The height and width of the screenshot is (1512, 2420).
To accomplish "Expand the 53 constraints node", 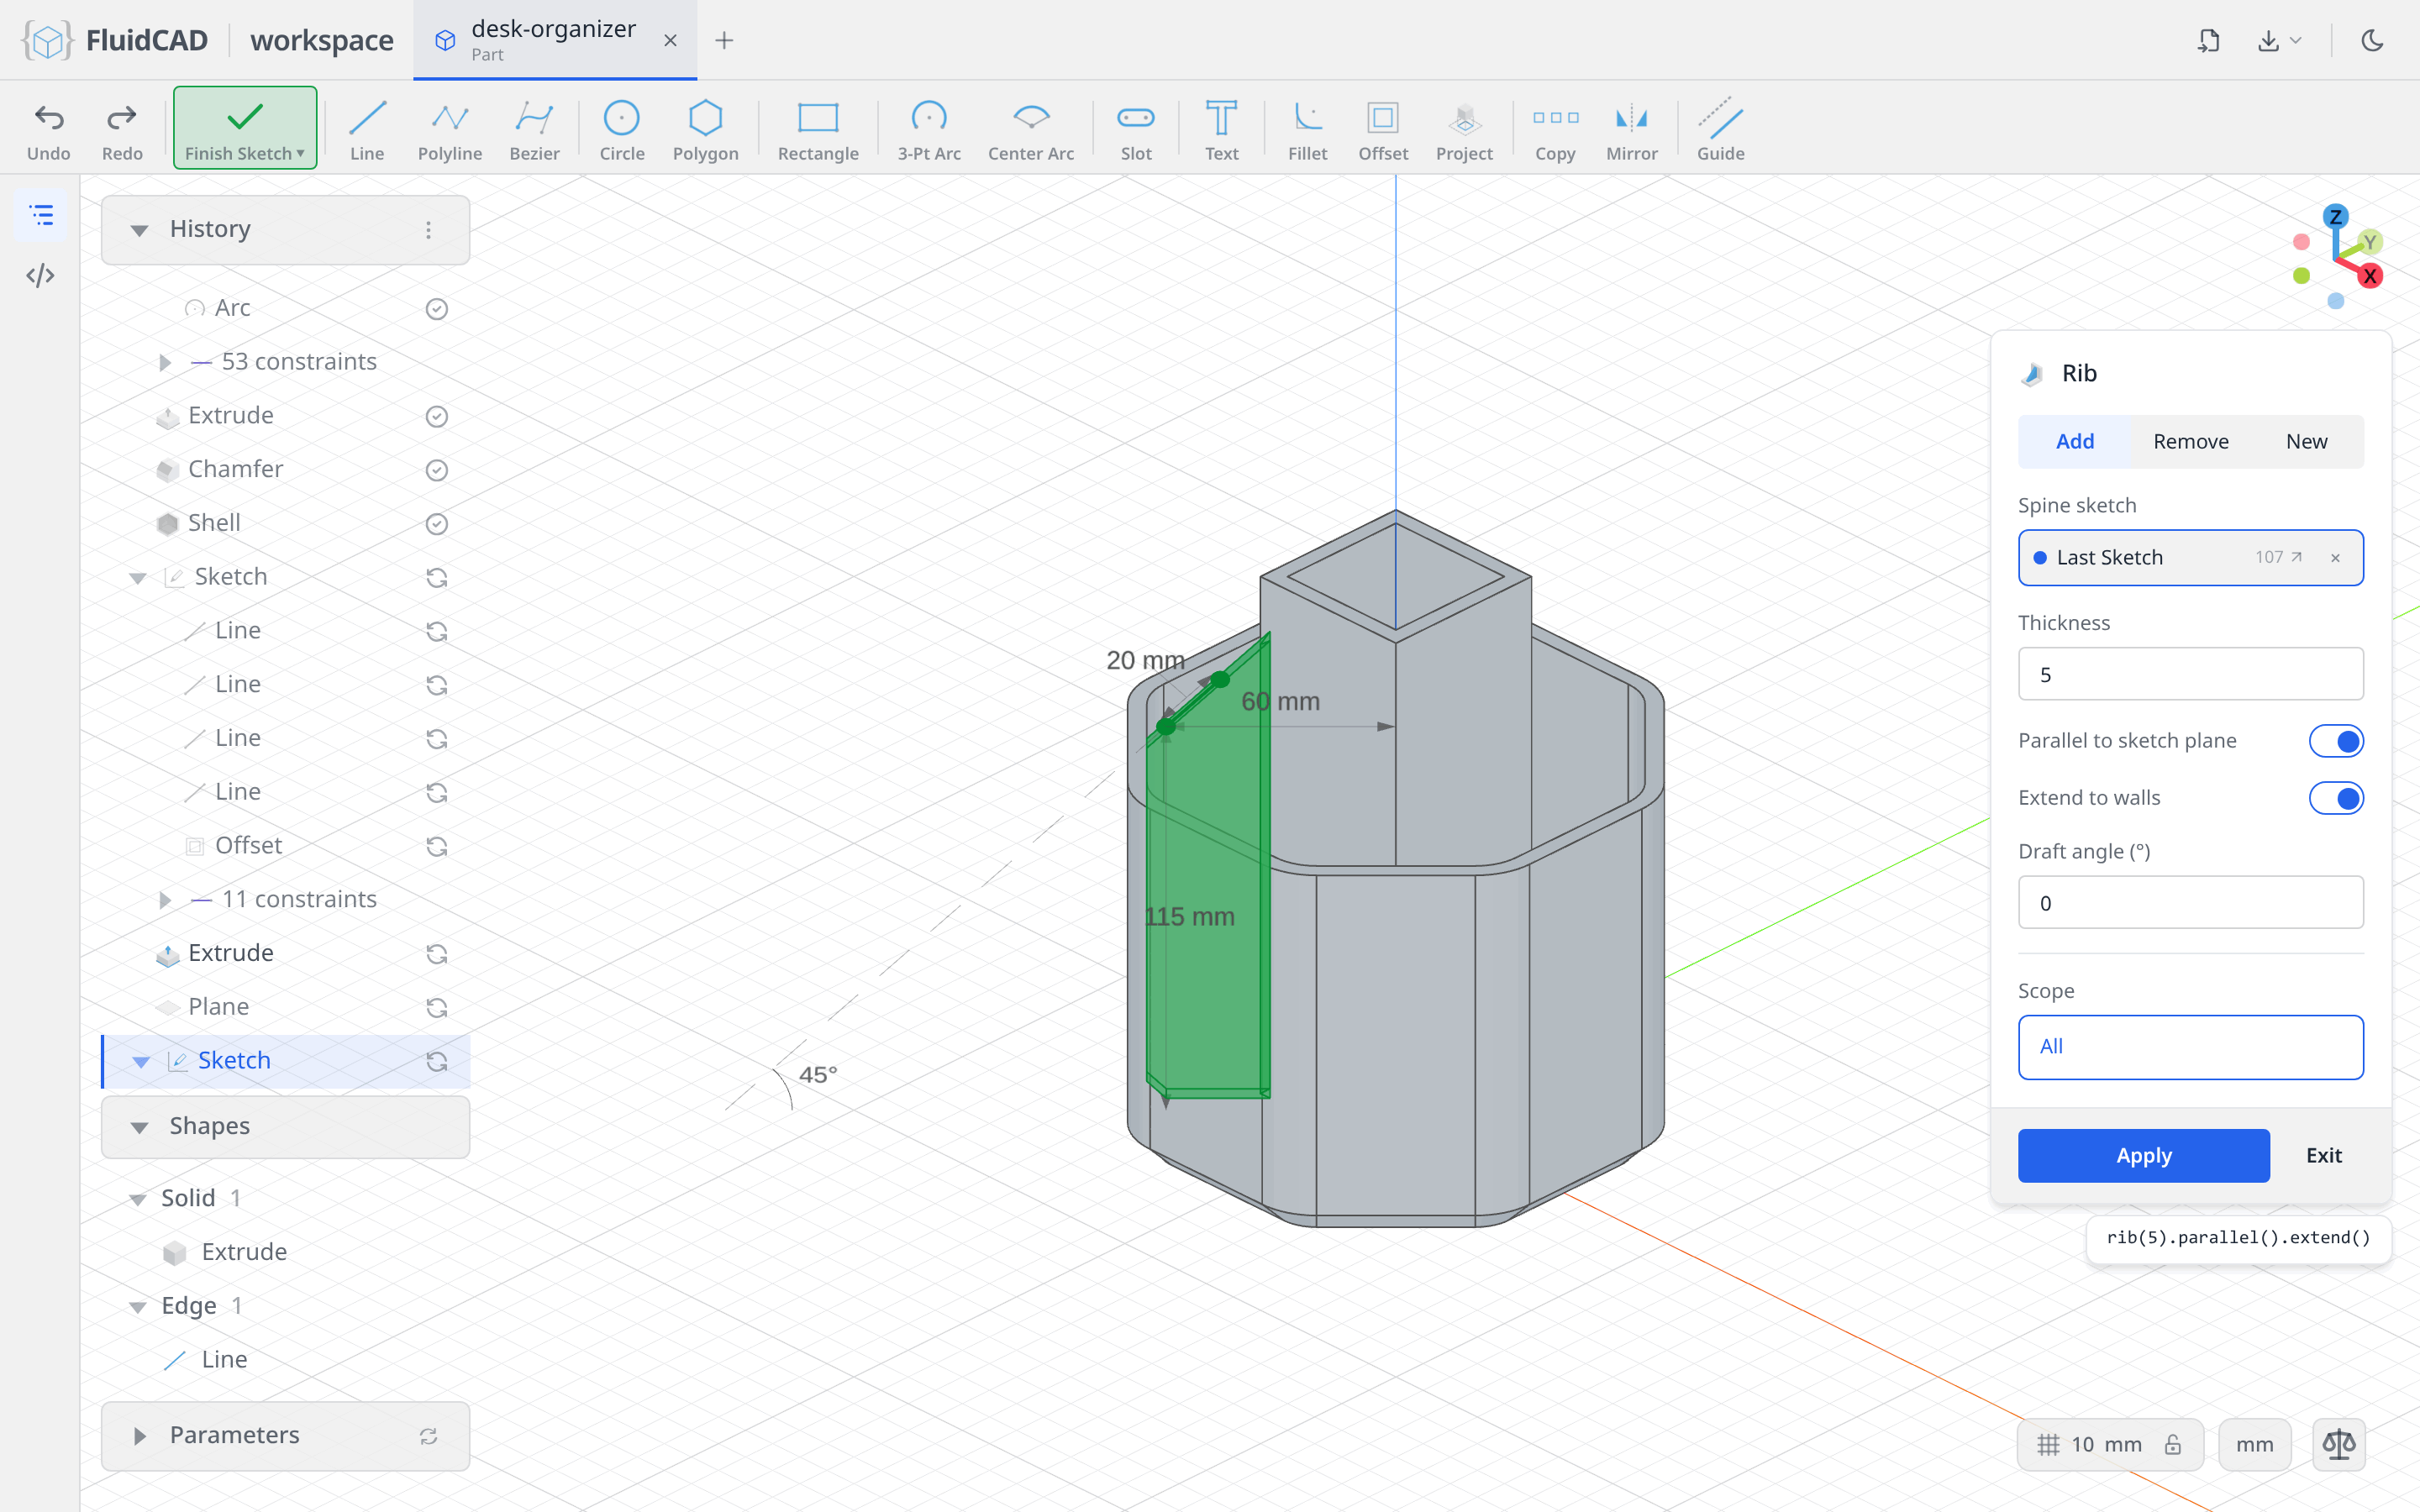I will (x=165, y=362).
